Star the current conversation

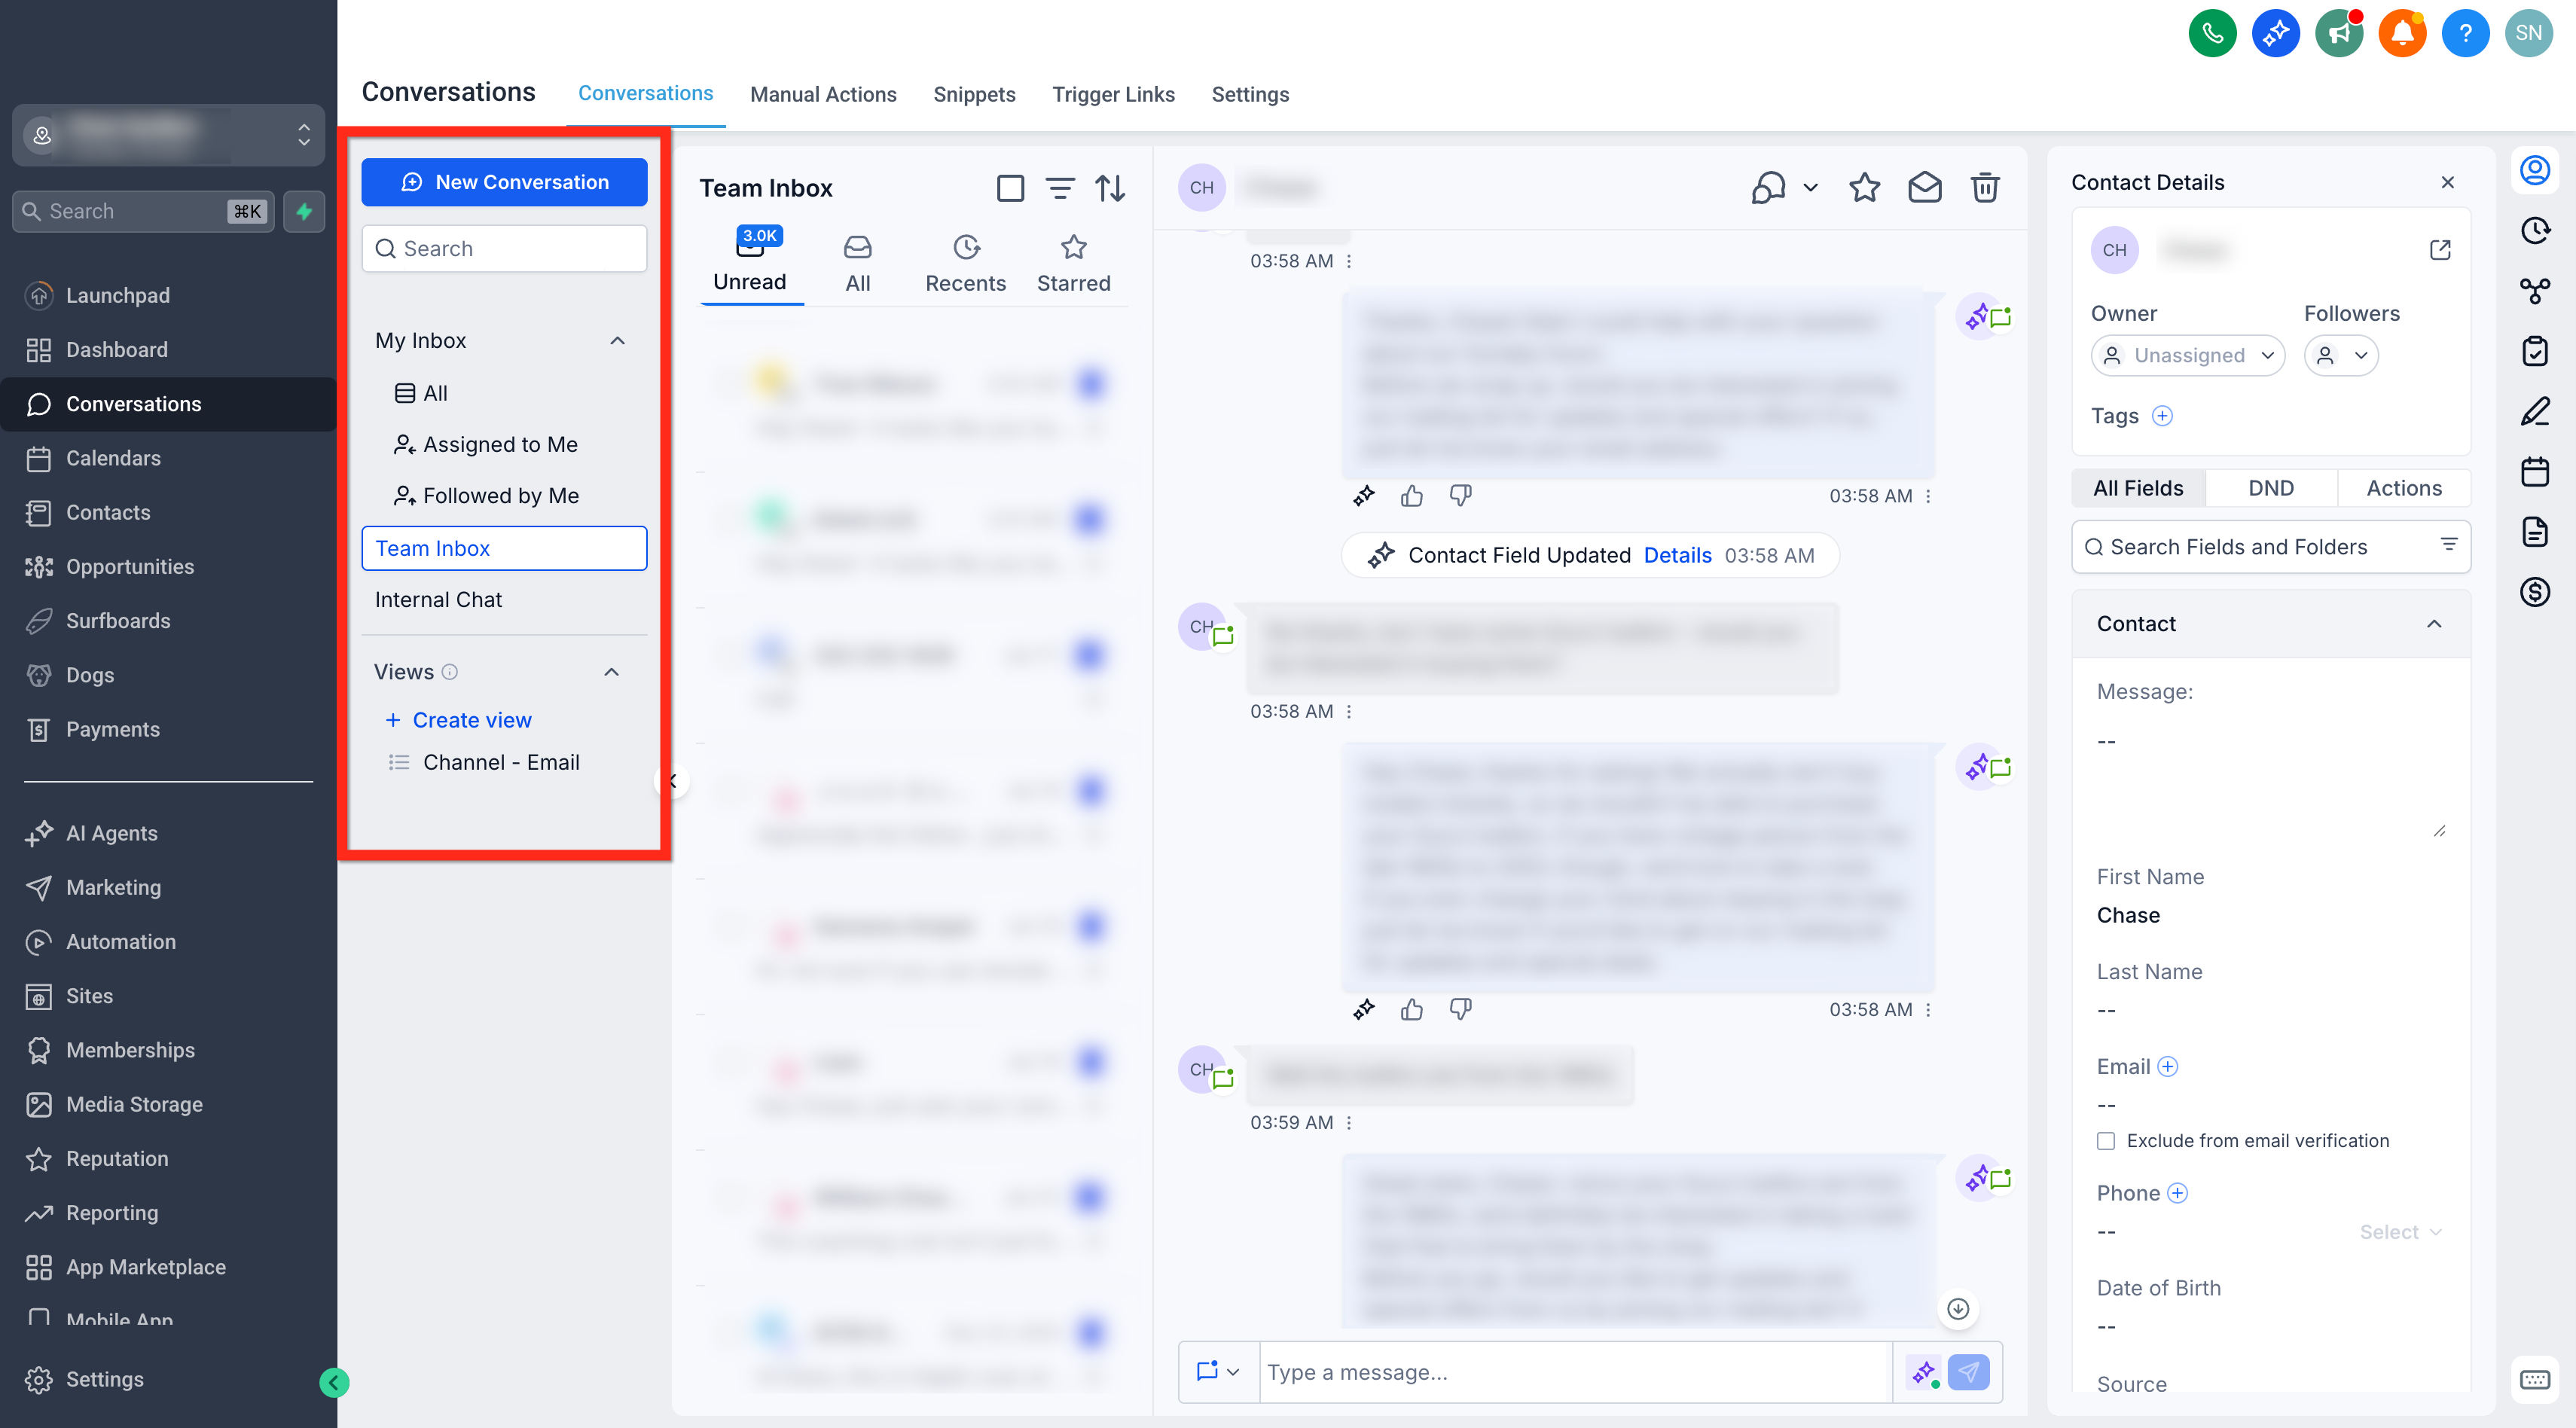[x=1864, y=188]
